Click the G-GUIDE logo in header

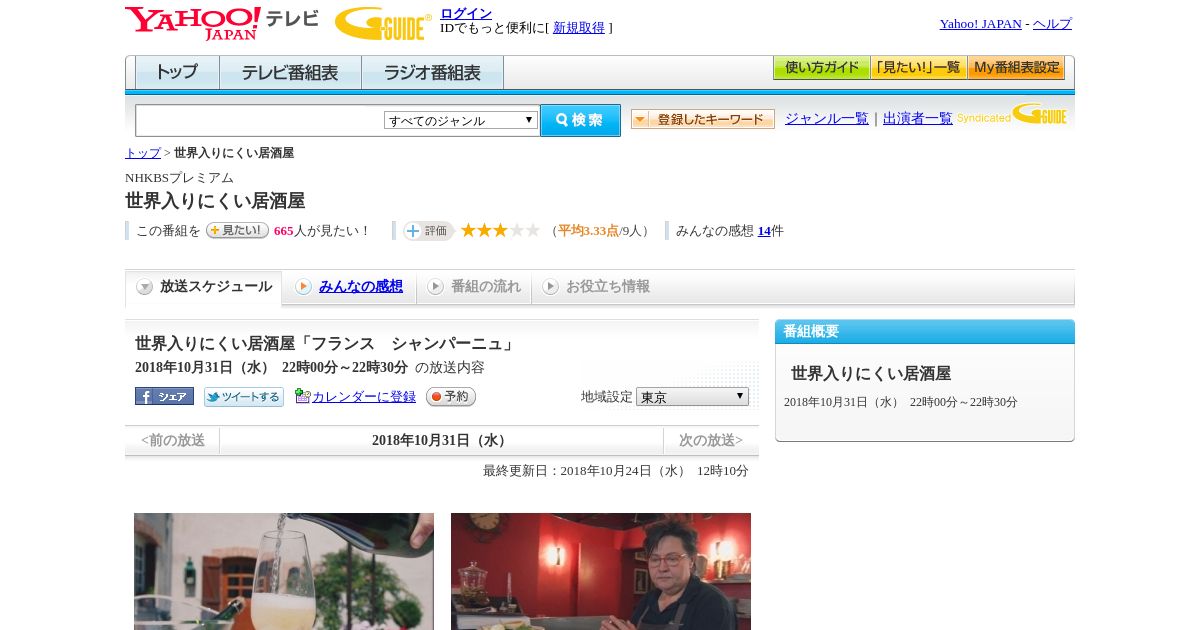383,23
